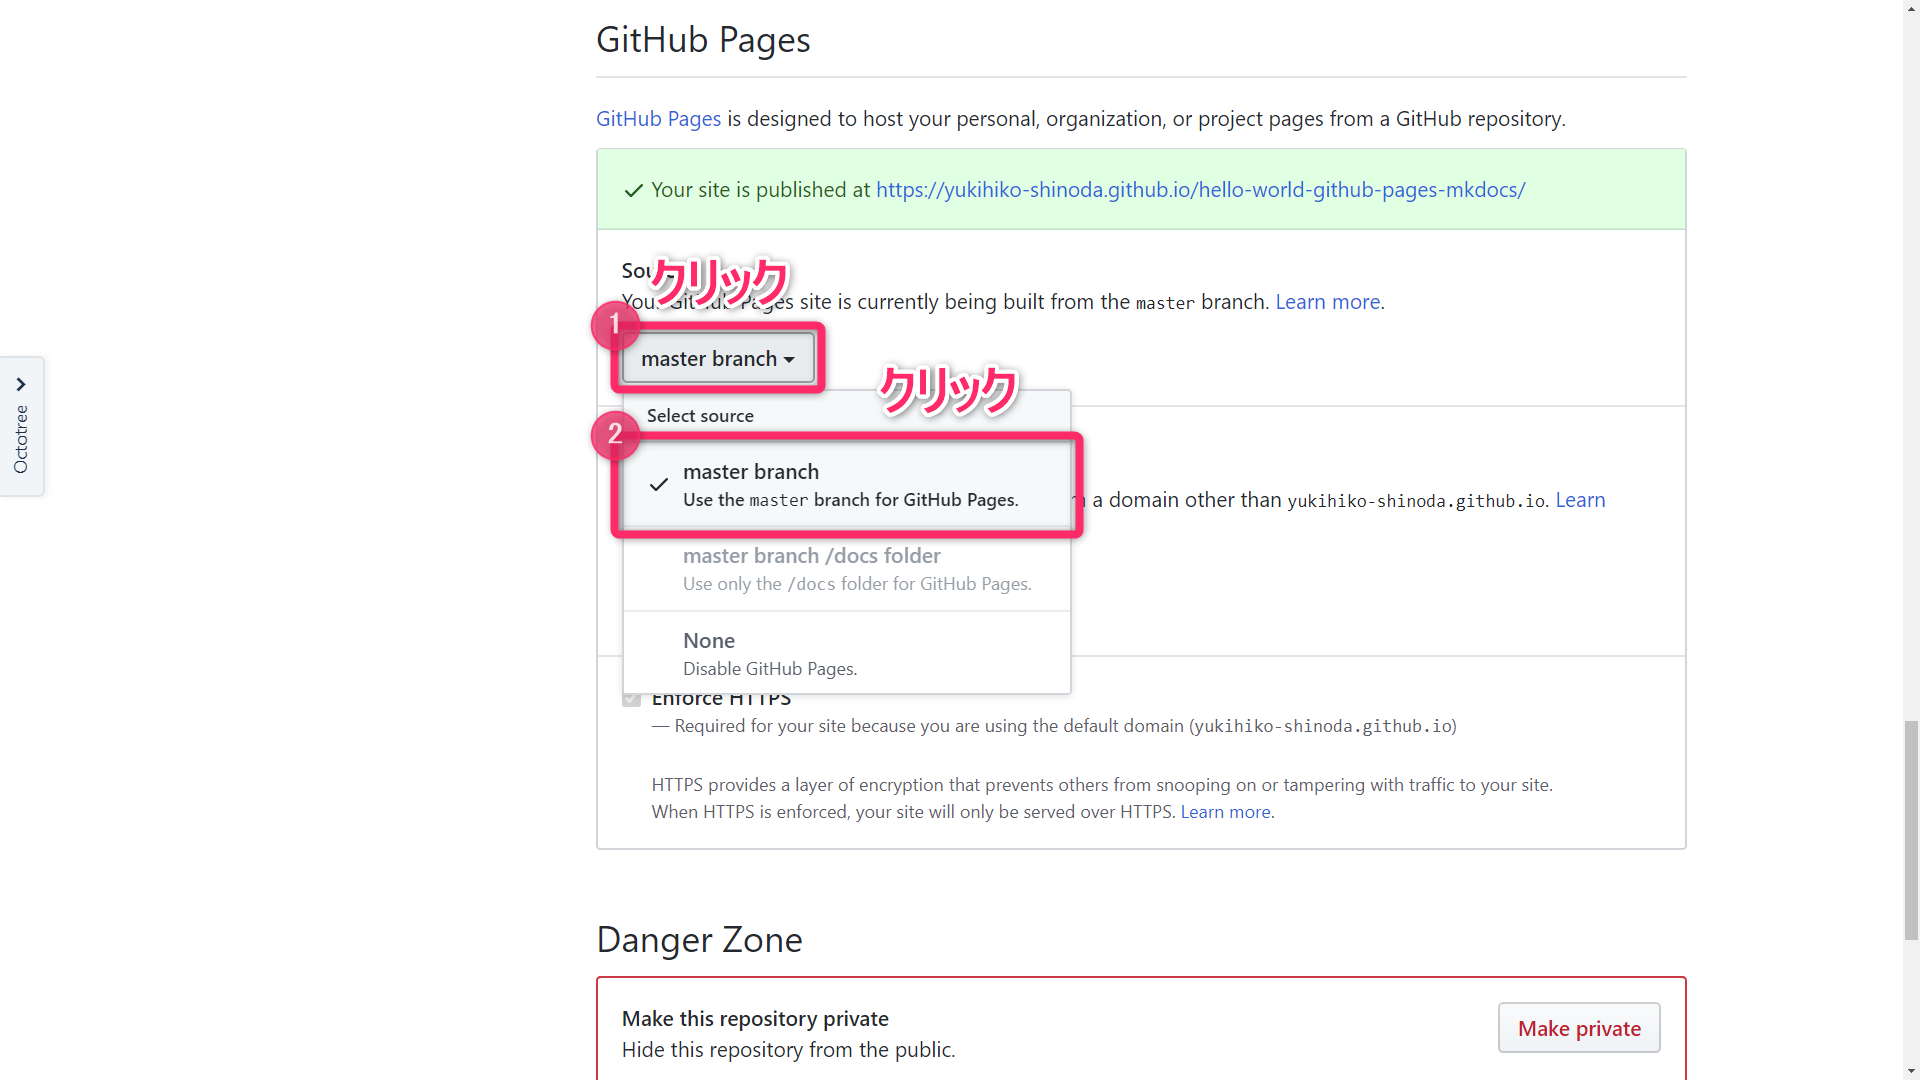Click the green checkmark published icon
1920x1080 pixels.
[x=634, y=190]
